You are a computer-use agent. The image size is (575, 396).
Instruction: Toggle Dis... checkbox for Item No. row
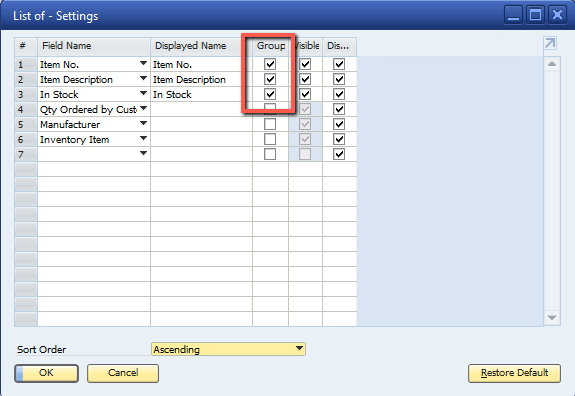(x=339, y=64)
